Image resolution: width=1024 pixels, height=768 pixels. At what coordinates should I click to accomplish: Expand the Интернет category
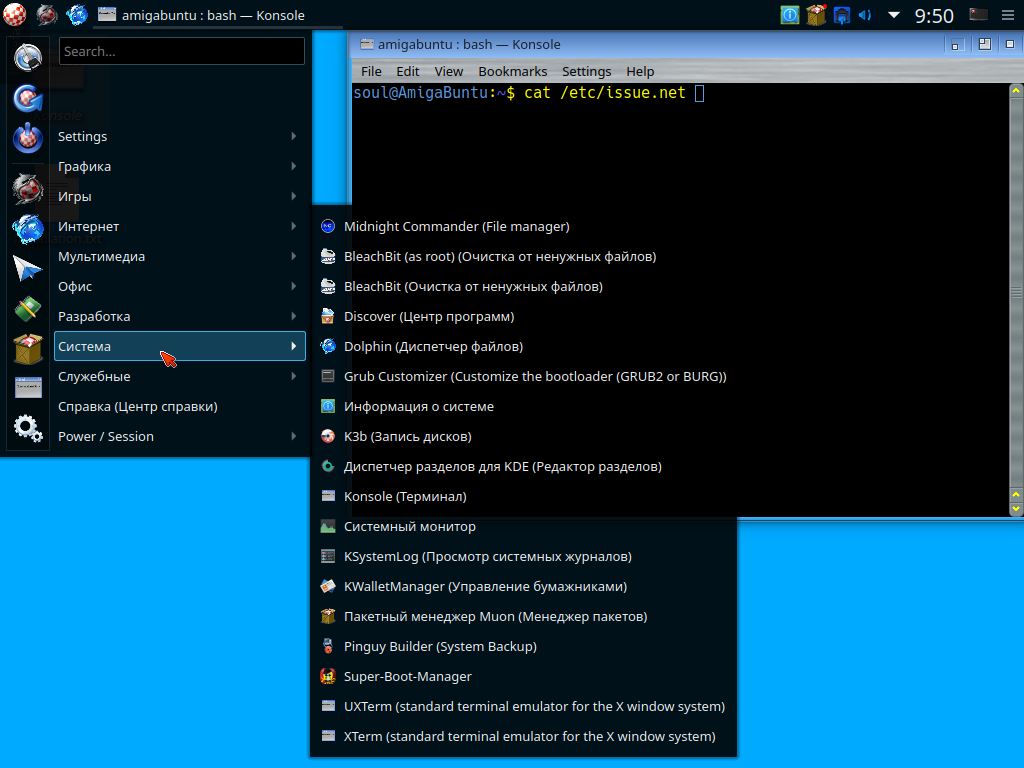[x=180, y=227]
